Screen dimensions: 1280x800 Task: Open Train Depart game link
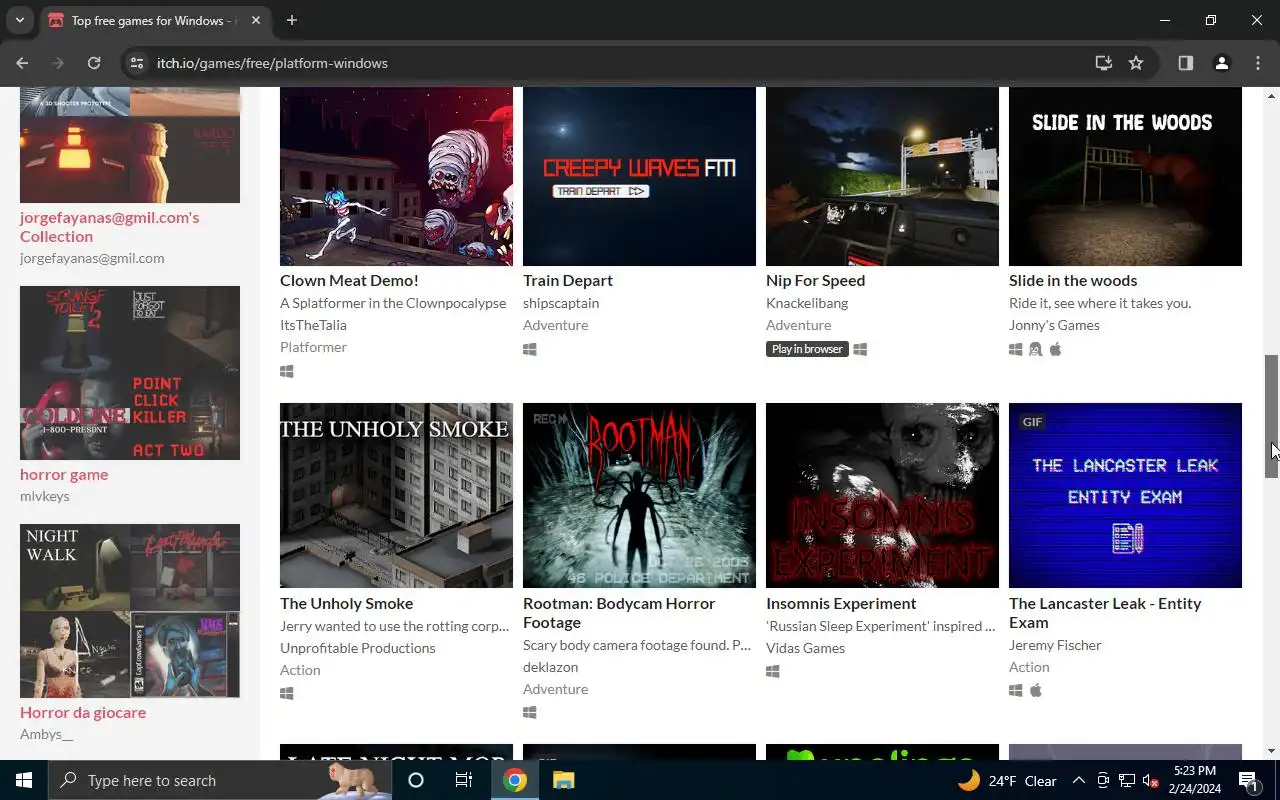pos(568,281)
